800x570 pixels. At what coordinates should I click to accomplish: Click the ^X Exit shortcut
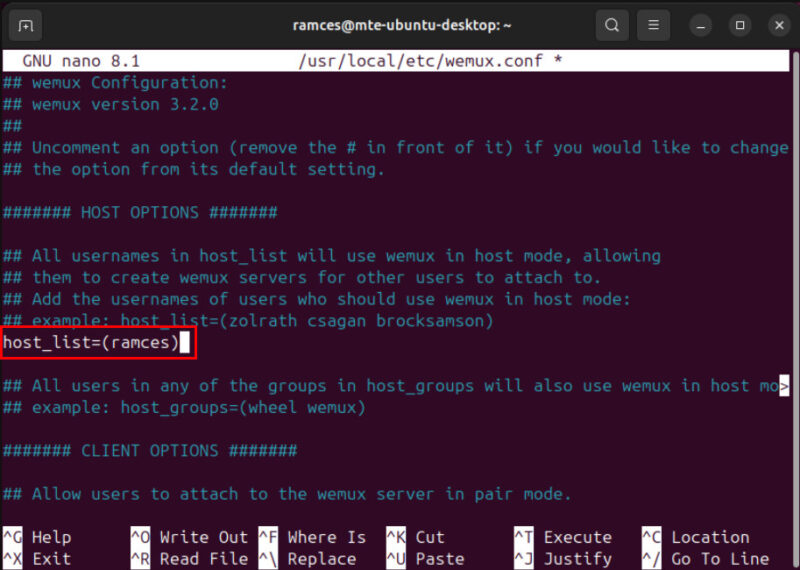[x=37, y=559]
